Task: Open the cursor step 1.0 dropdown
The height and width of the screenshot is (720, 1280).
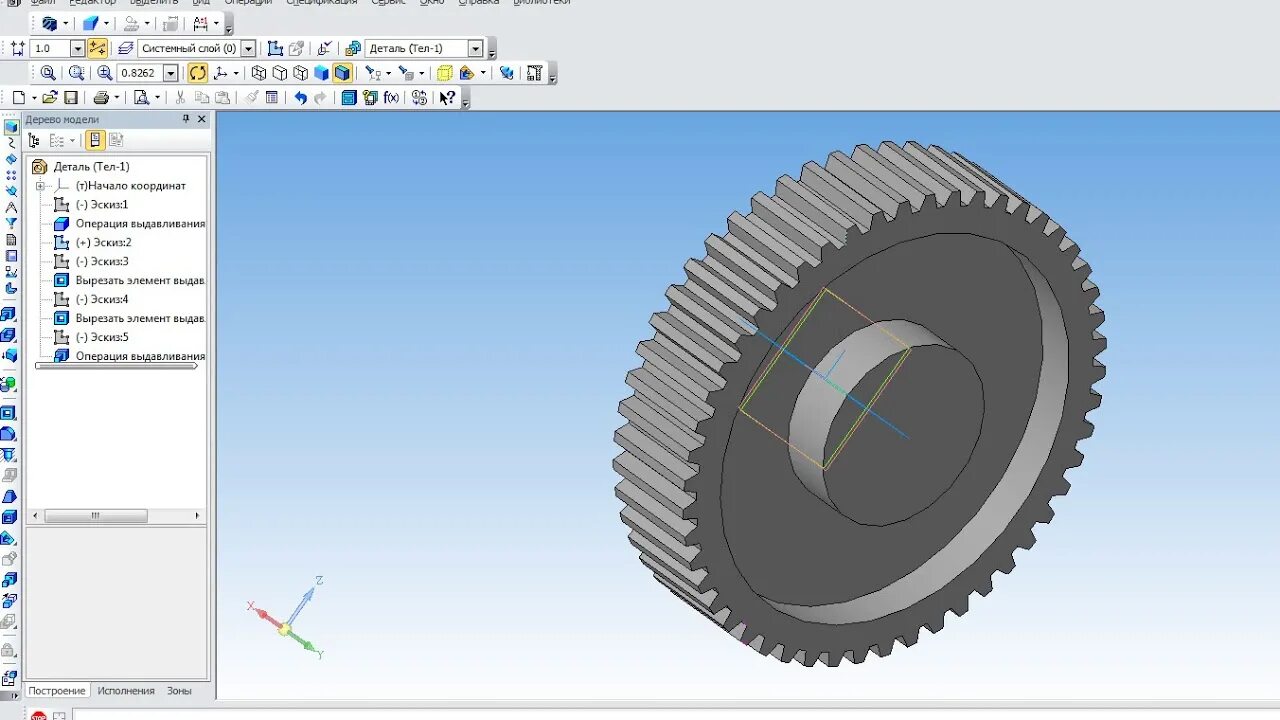Action: point(77,48)
